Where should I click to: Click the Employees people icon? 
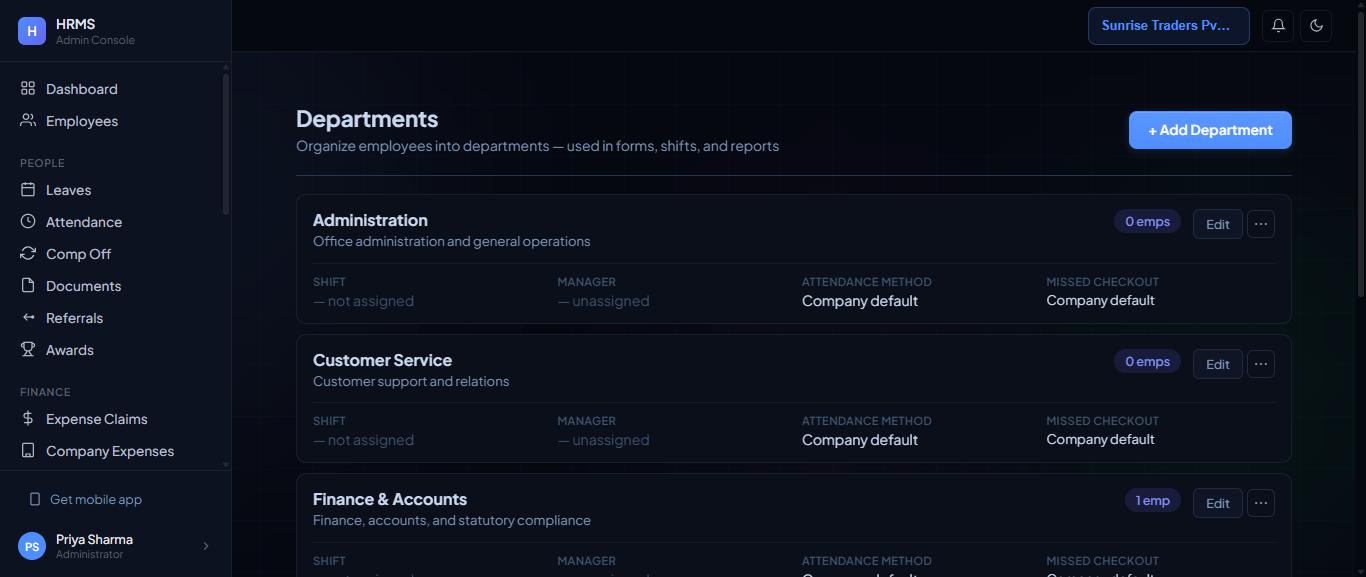click(28, 121)
